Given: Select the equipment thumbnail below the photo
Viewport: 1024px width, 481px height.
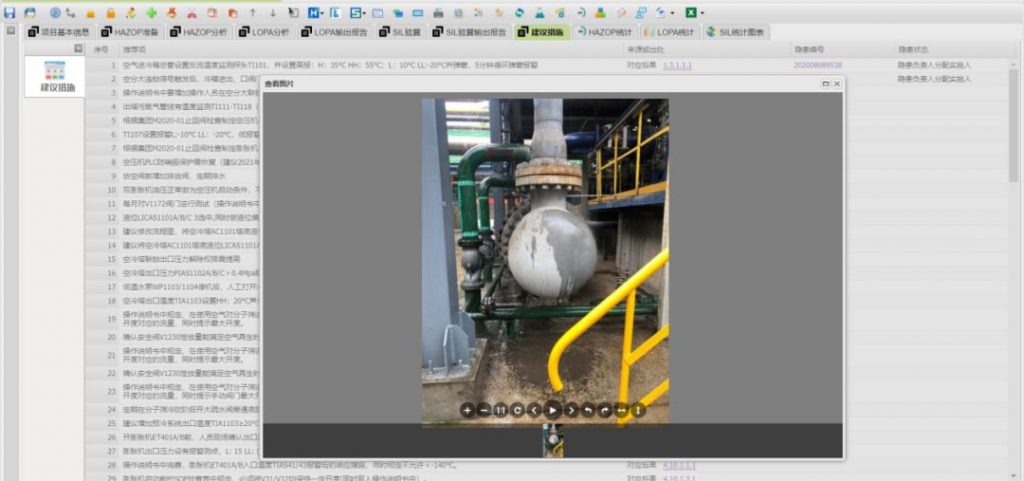Looking at the screenshot, I should tap(552, 441).
